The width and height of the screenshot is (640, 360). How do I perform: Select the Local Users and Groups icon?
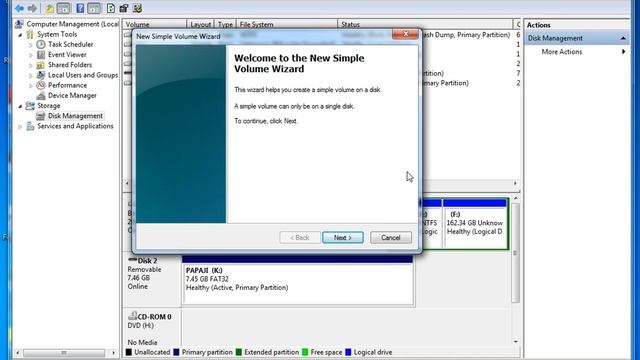pos(41,75)
